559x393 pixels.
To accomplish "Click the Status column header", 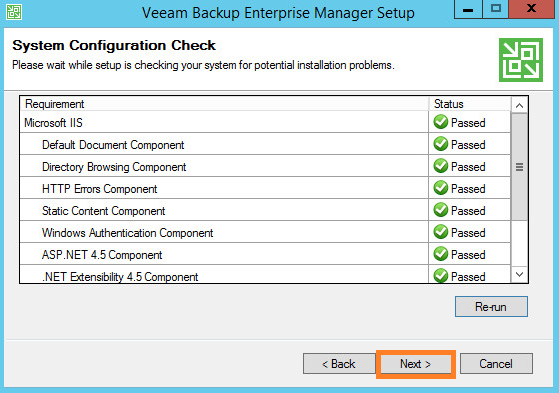I will click(470, 104).
